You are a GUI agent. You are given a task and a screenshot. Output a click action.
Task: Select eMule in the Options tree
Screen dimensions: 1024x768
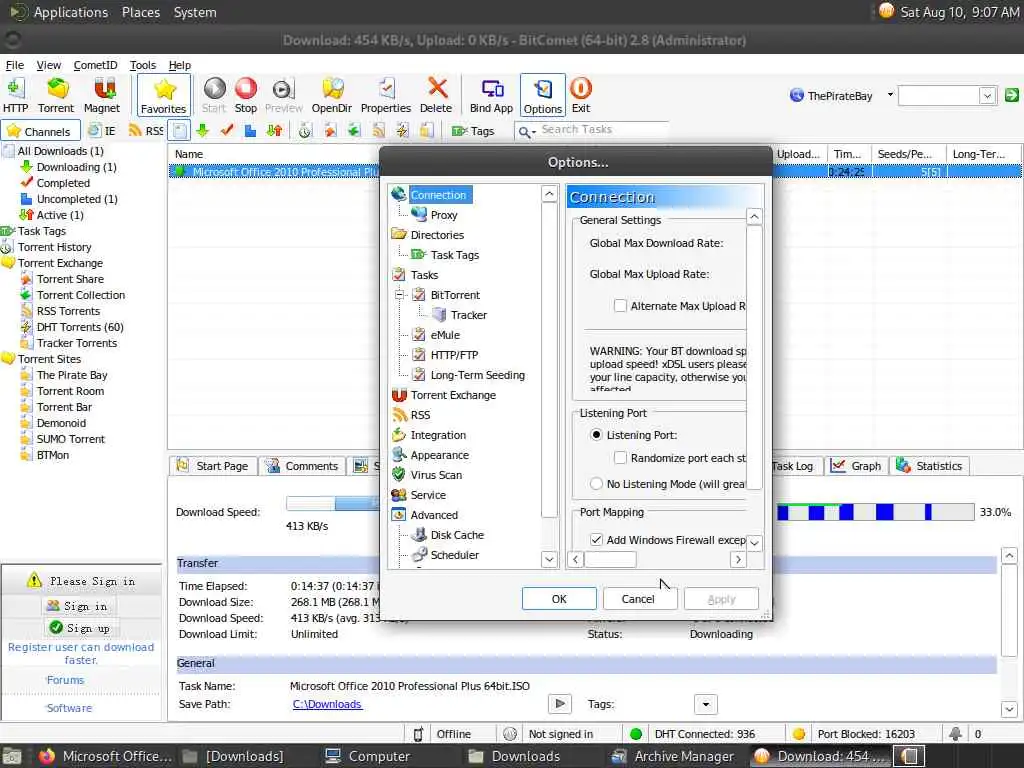445,335
